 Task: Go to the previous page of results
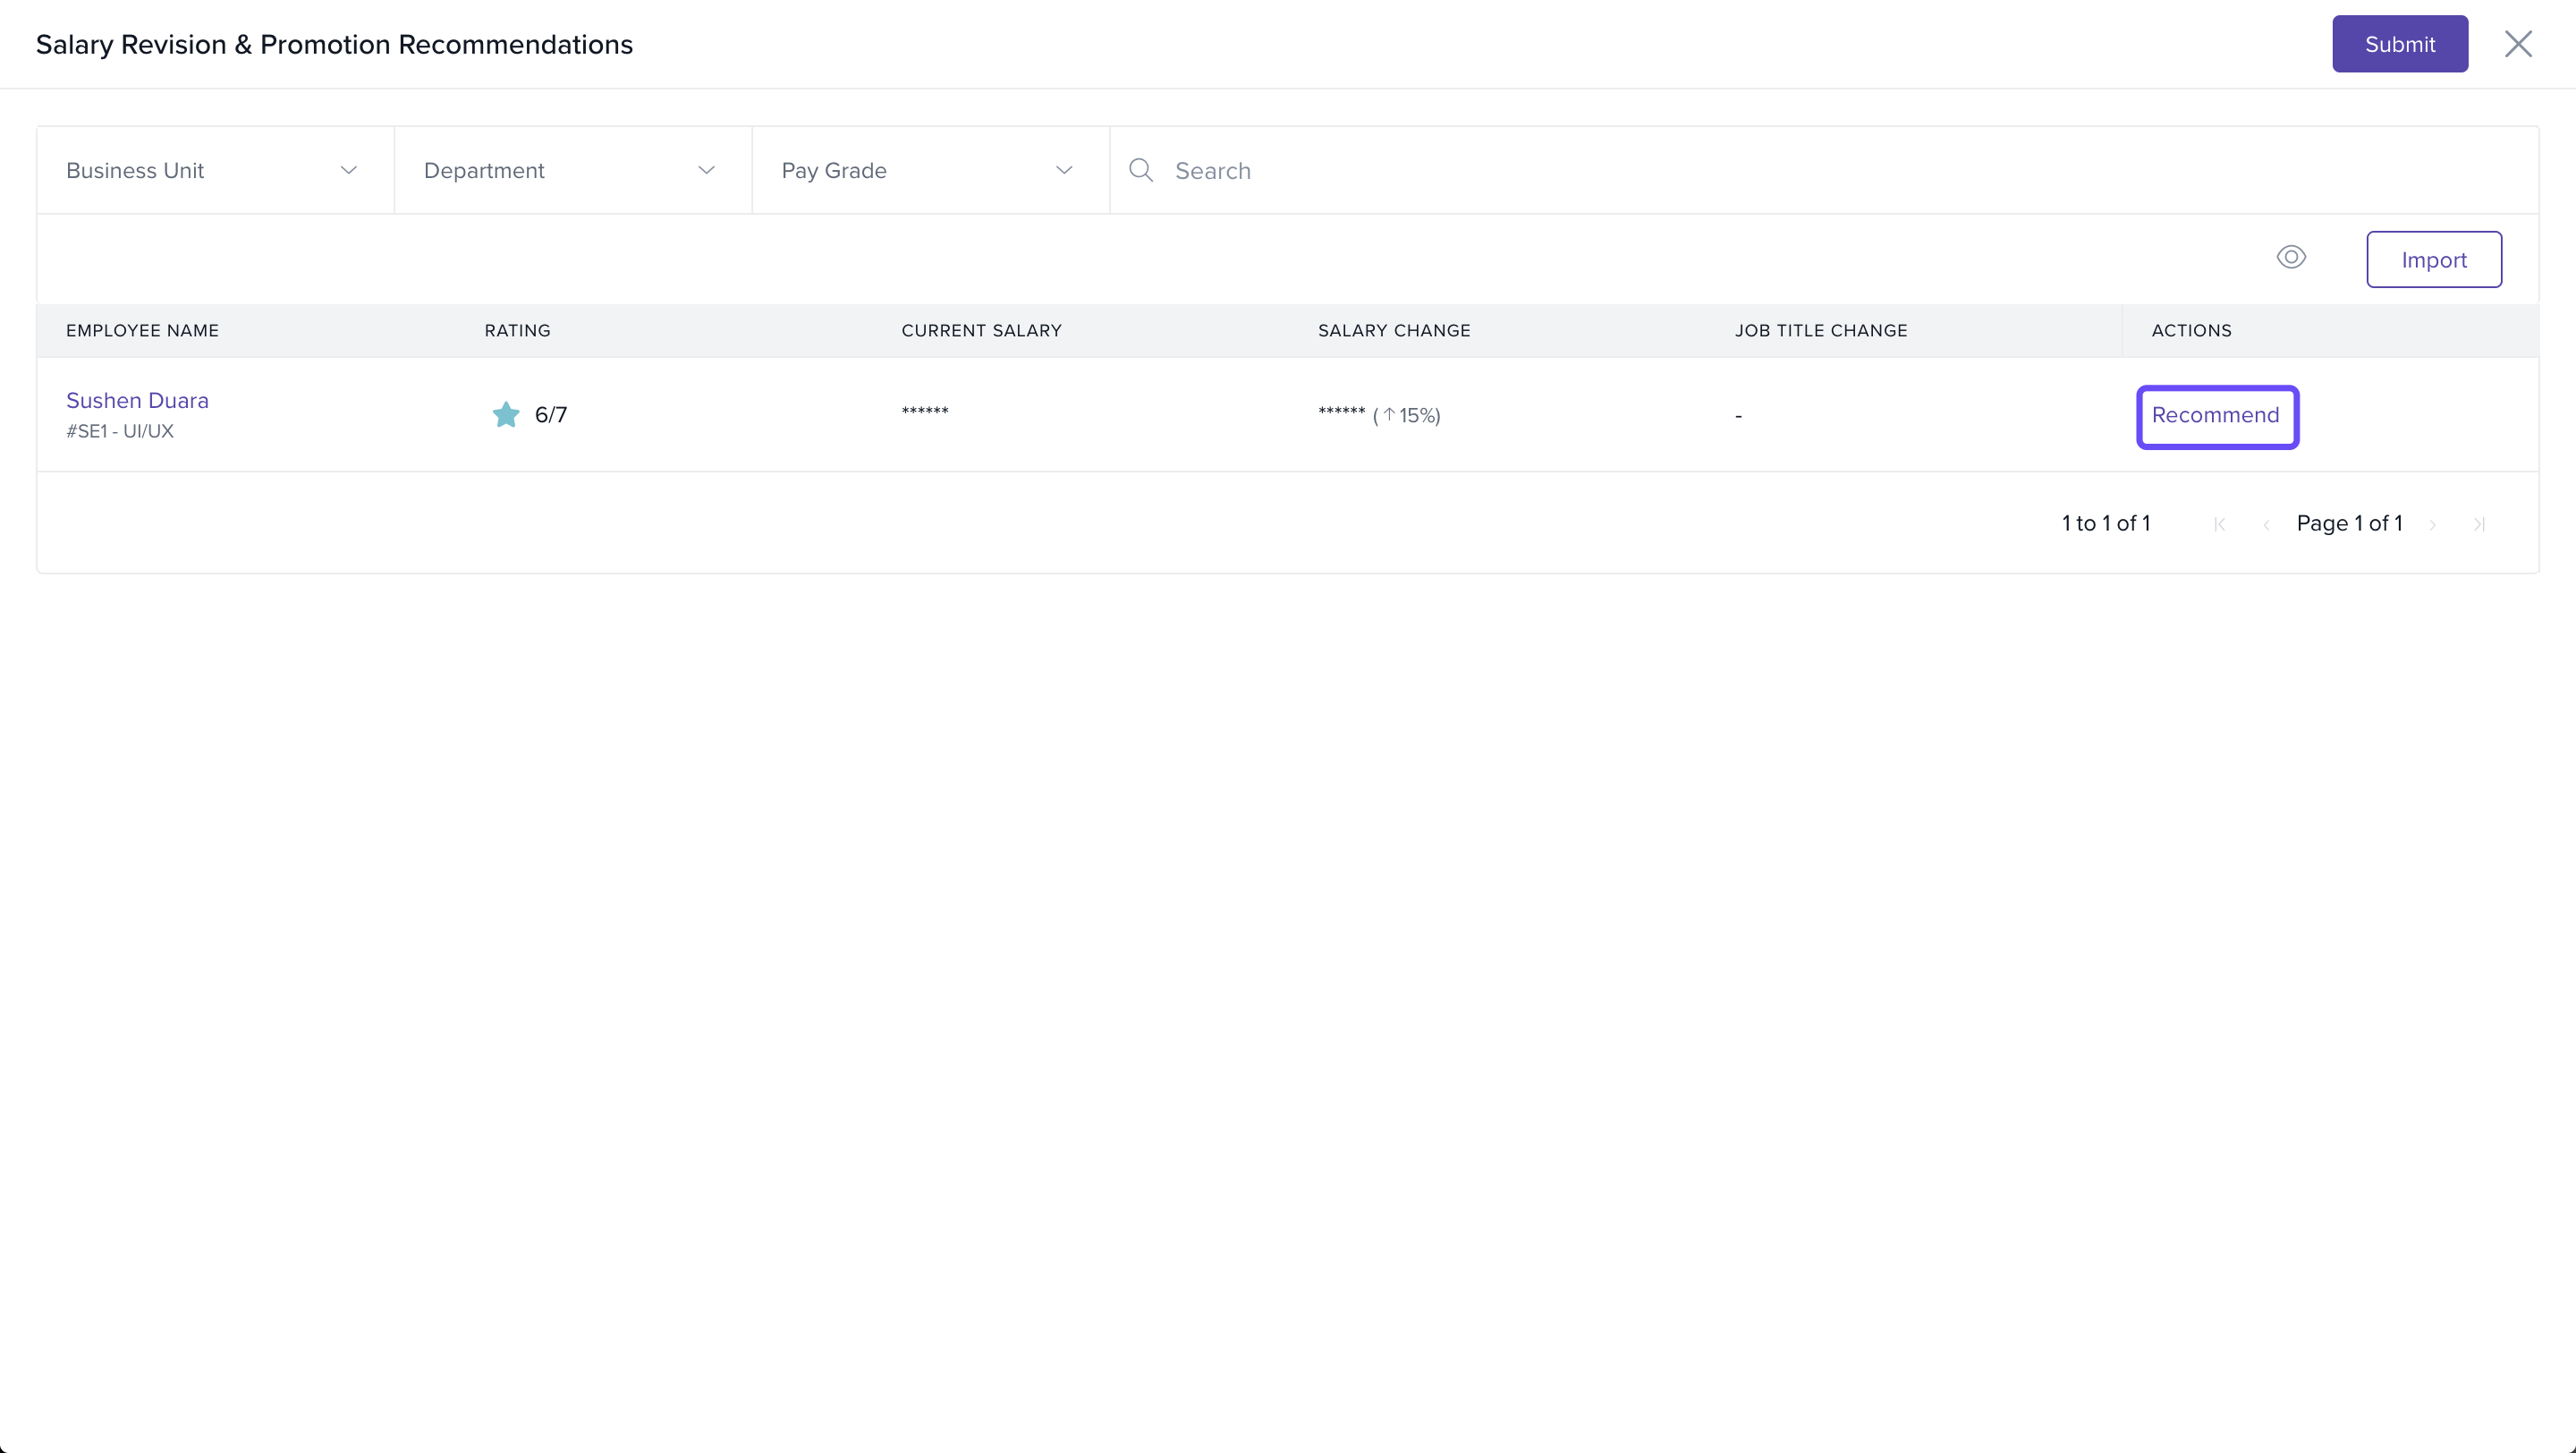pyautogui.click(x=2266, y=524)
